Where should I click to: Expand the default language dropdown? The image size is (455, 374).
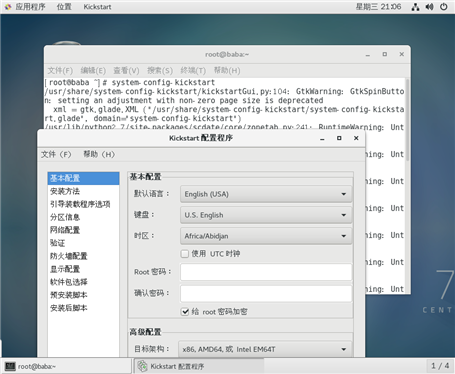tap(266, 194)
